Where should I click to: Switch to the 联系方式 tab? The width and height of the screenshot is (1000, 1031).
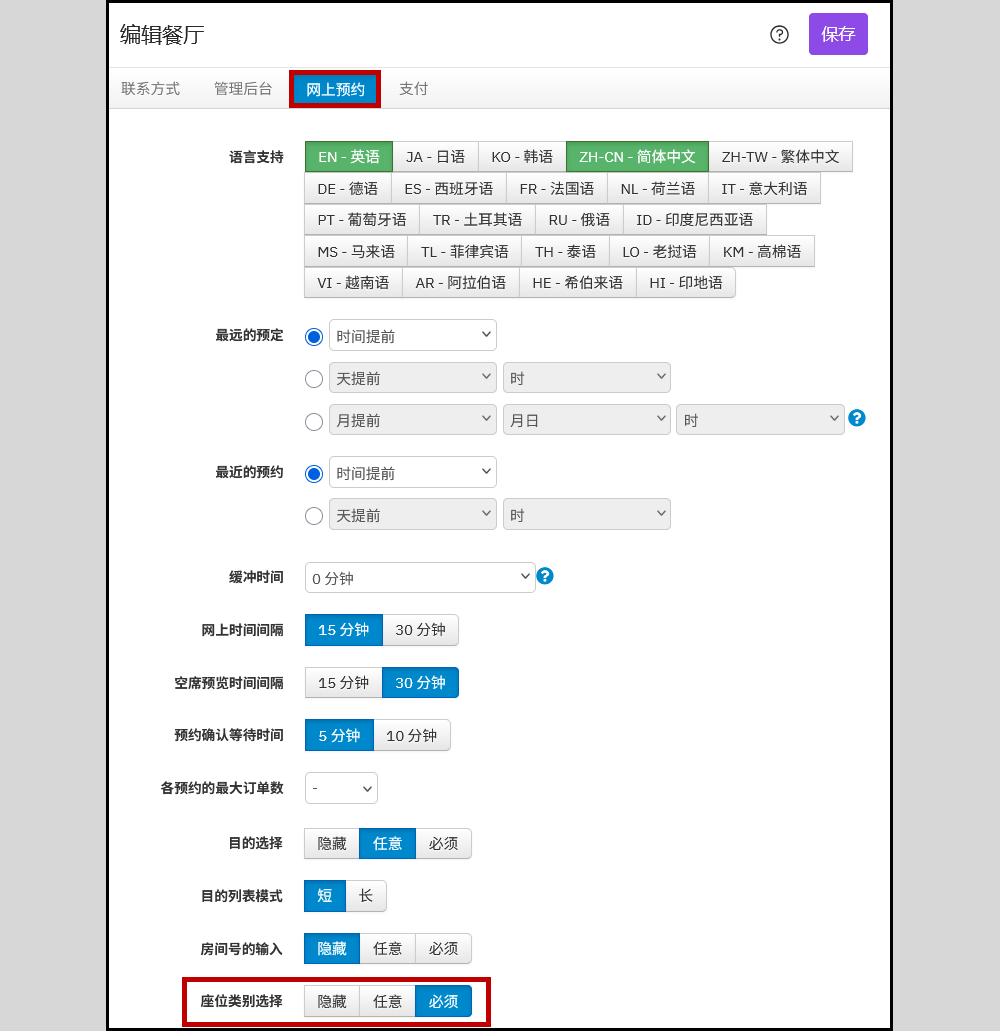click(x=151, y=89)
